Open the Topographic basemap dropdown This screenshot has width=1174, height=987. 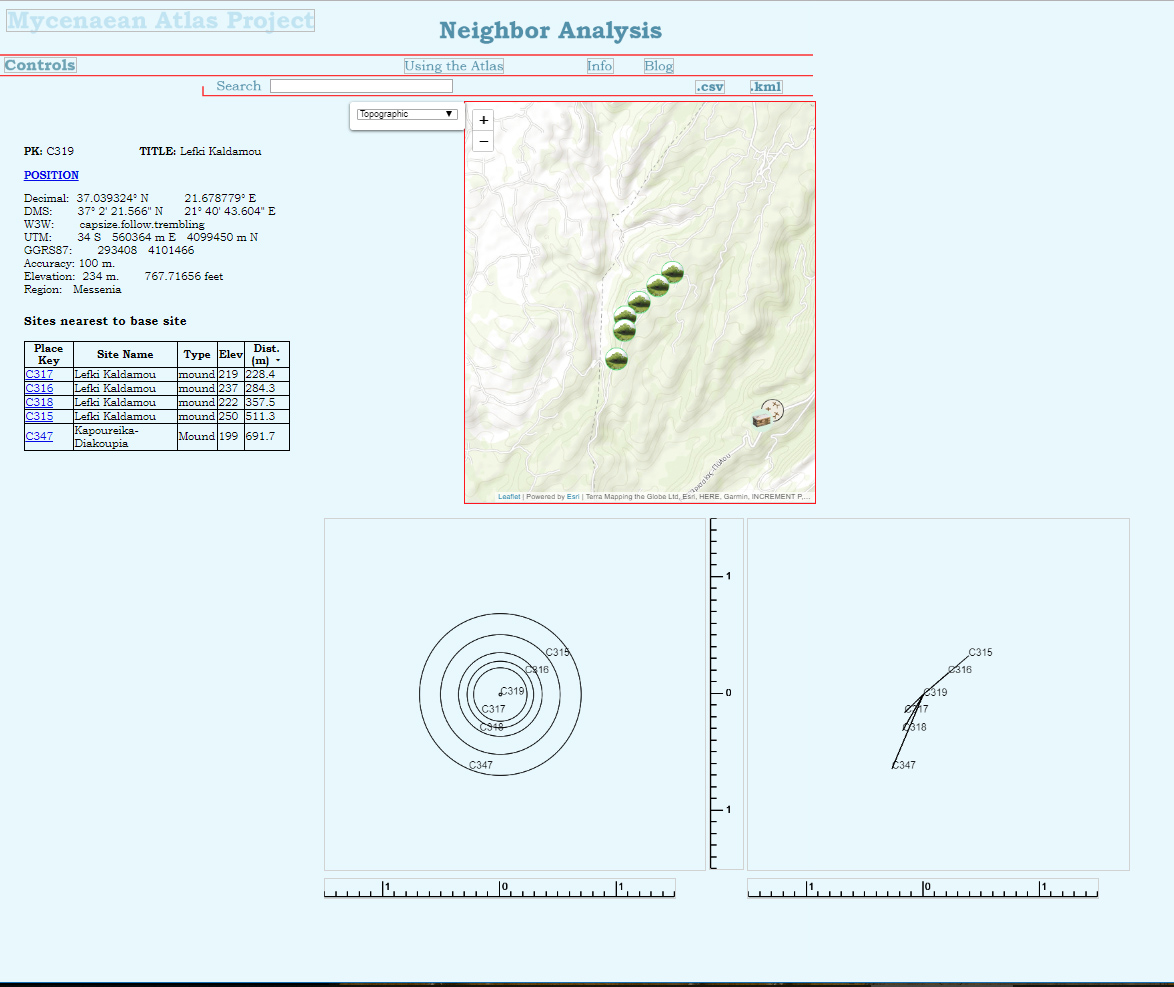click(x=407, y=114)
